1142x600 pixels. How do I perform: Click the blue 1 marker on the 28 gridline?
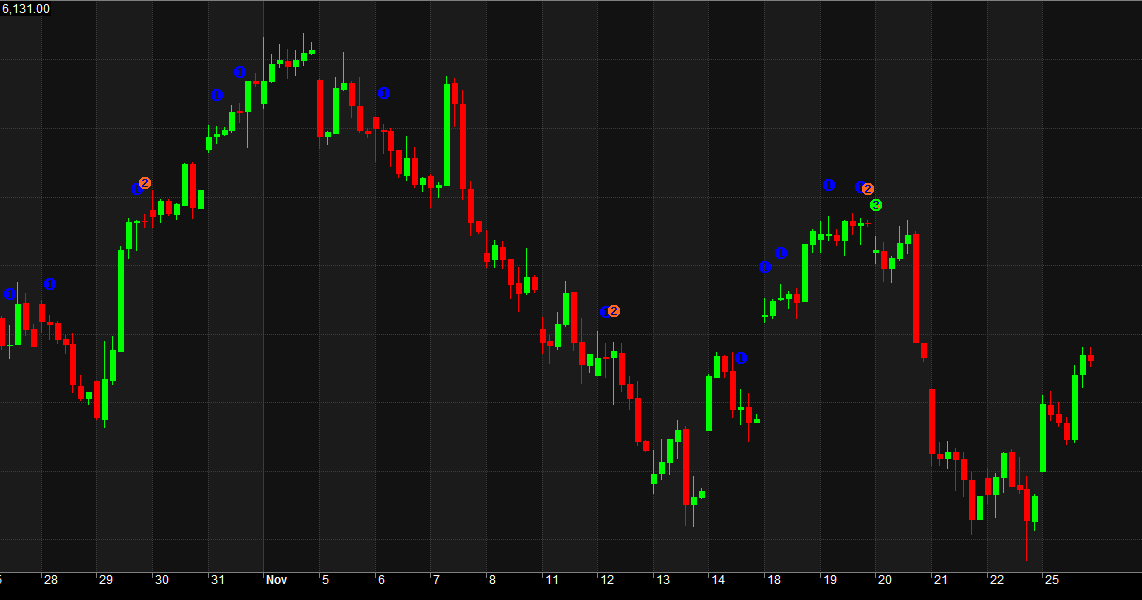pos(50,284)
